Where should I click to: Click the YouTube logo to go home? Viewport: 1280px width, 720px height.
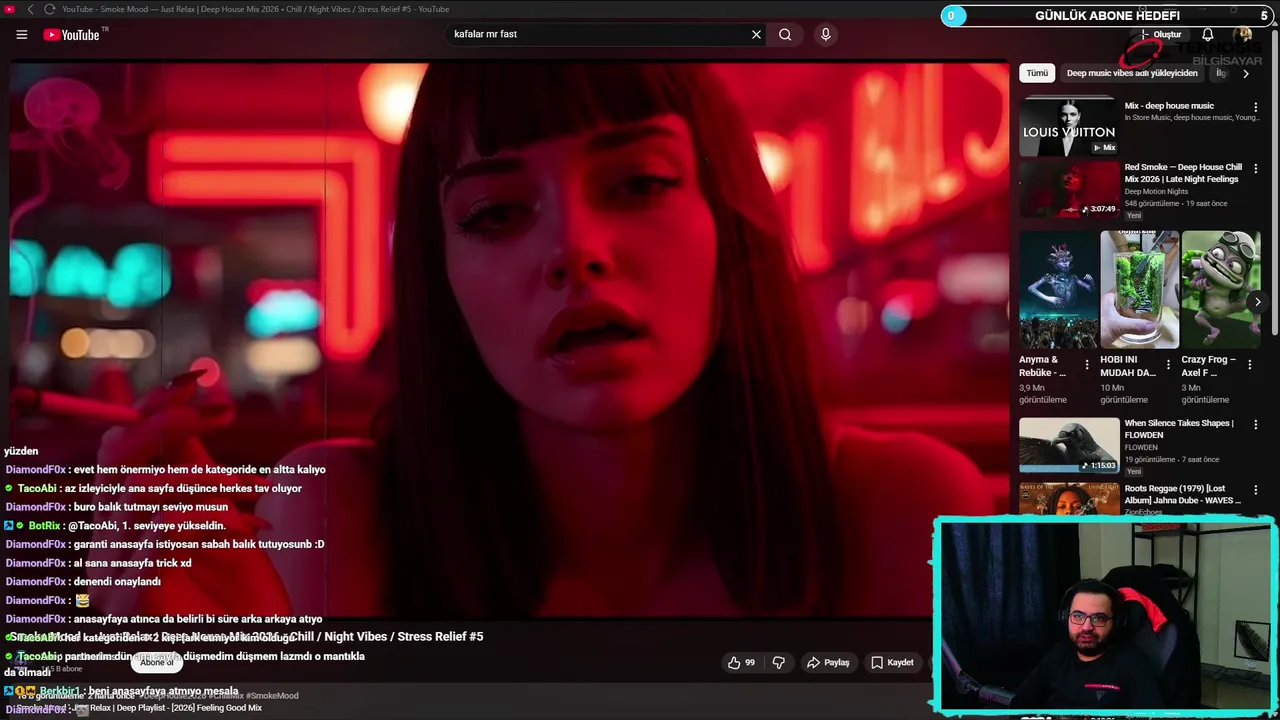pyautogui.click(x=72, y=34)
